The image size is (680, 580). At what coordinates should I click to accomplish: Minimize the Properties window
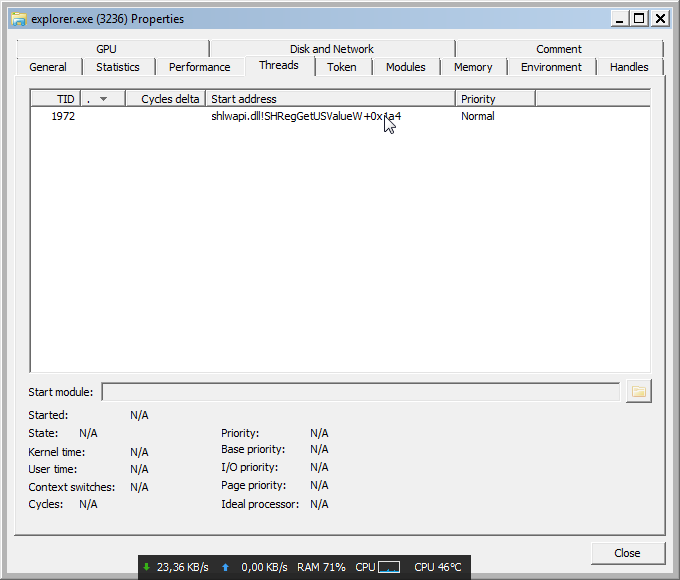tap(620, 19)
